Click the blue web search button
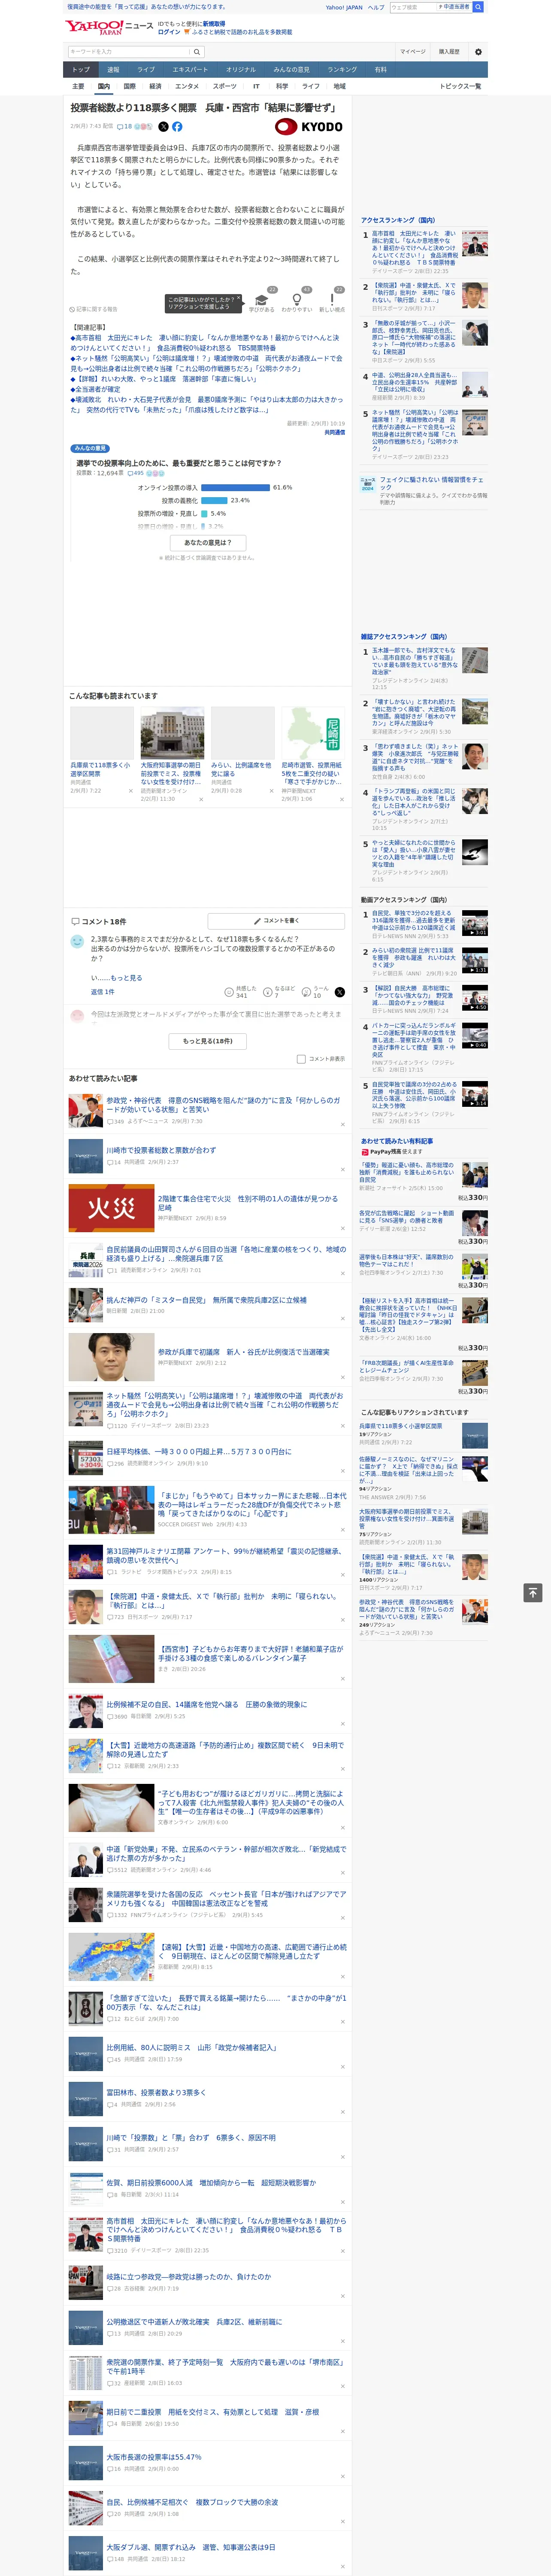 [478, 7]
